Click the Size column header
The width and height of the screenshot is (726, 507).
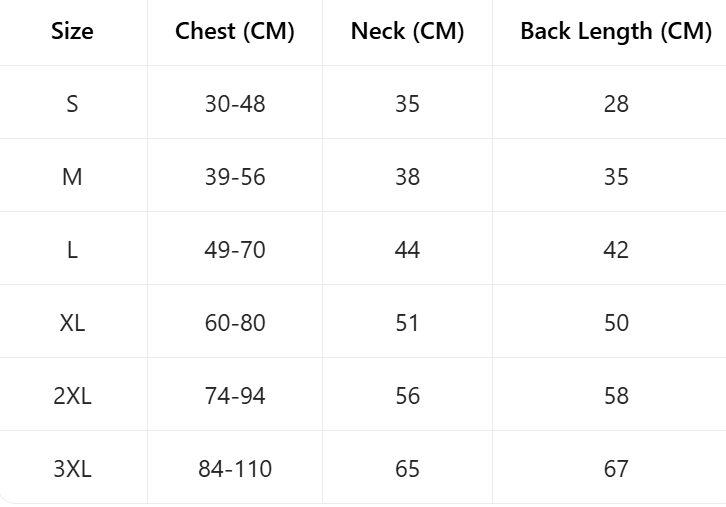[72, 31]
